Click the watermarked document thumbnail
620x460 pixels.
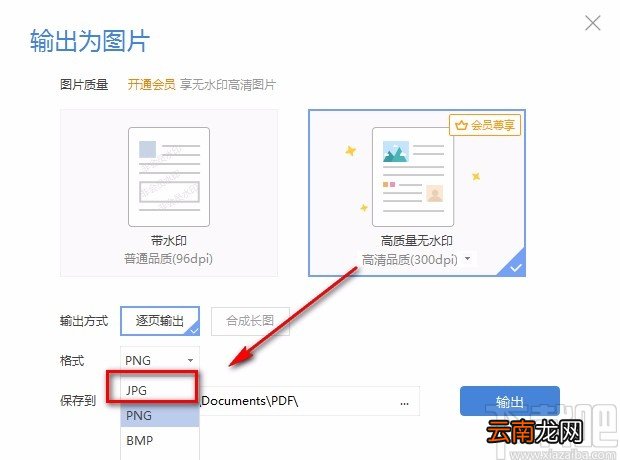169,177
